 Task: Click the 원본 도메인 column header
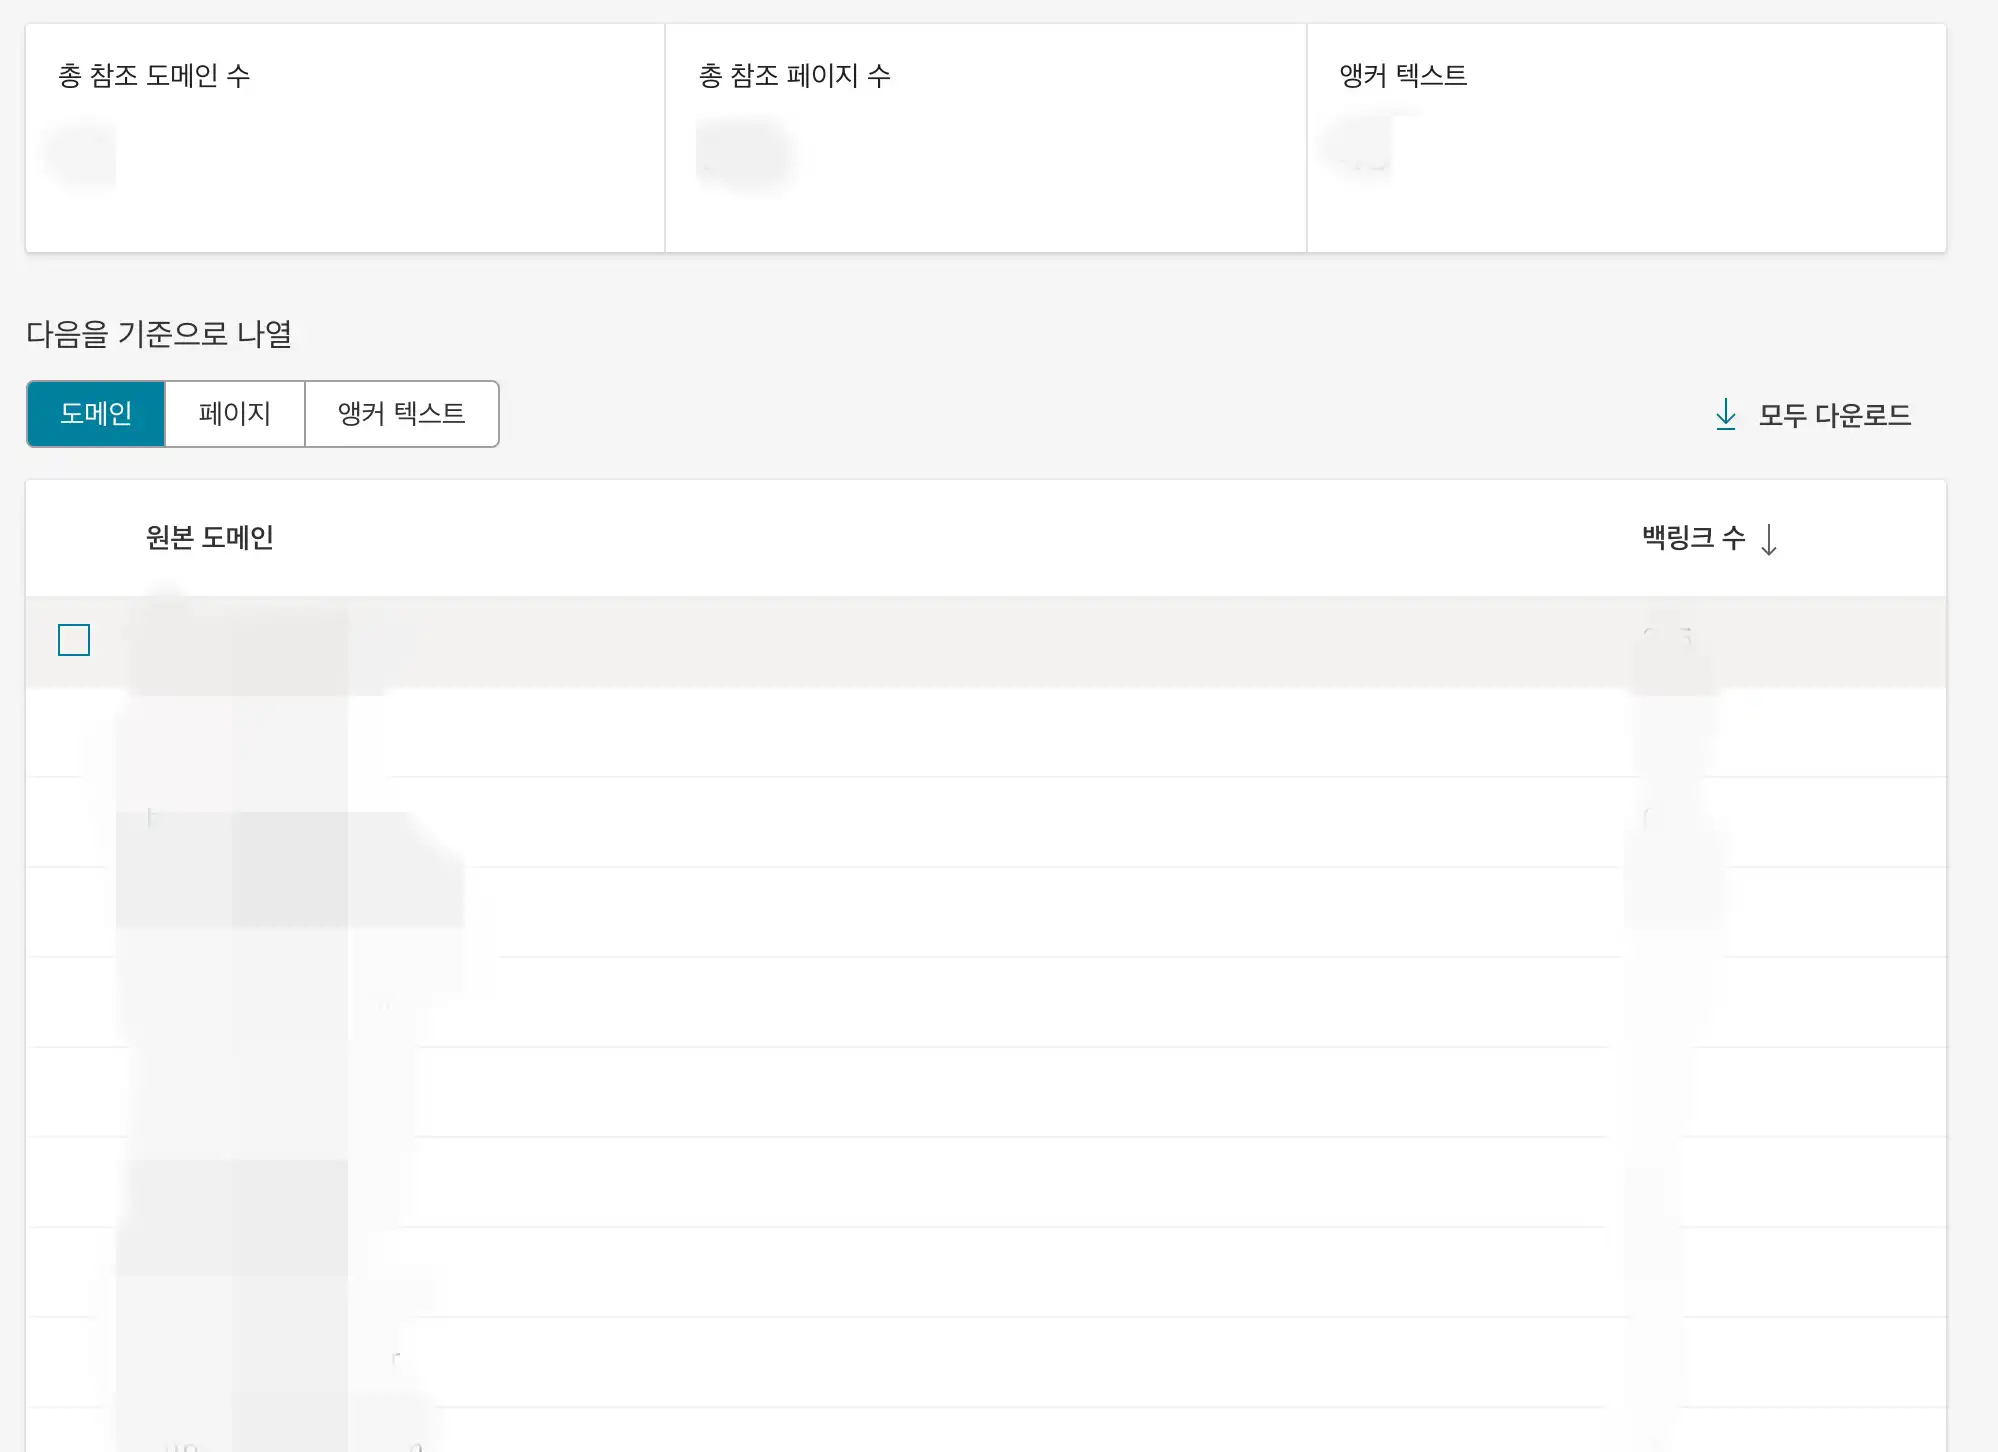point(208,538)
